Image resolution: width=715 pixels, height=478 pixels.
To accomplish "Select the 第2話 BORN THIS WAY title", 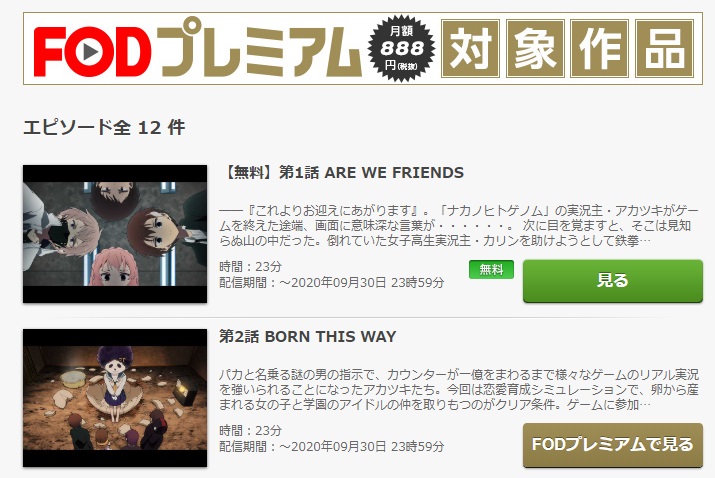I will click(307, 337).
